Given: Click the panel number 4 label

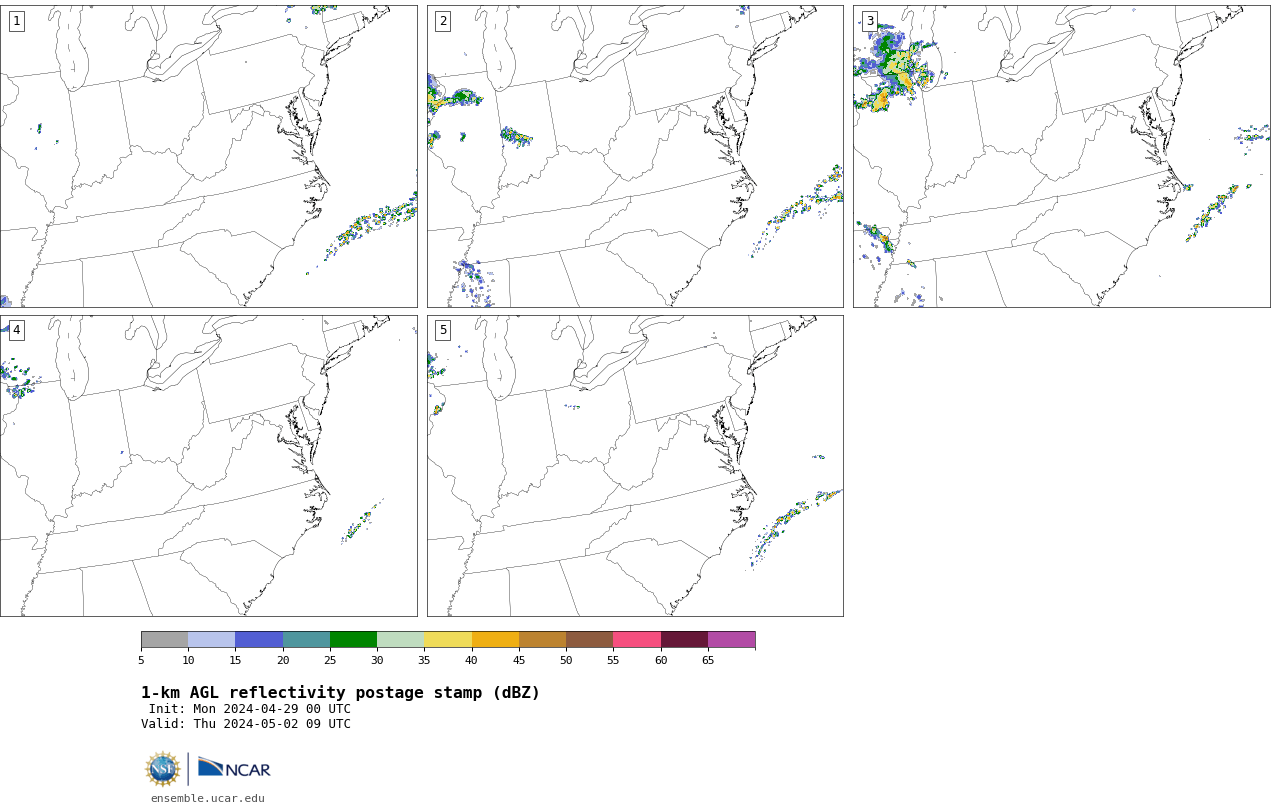Looking at the screenshot, I should pos(16,330).
